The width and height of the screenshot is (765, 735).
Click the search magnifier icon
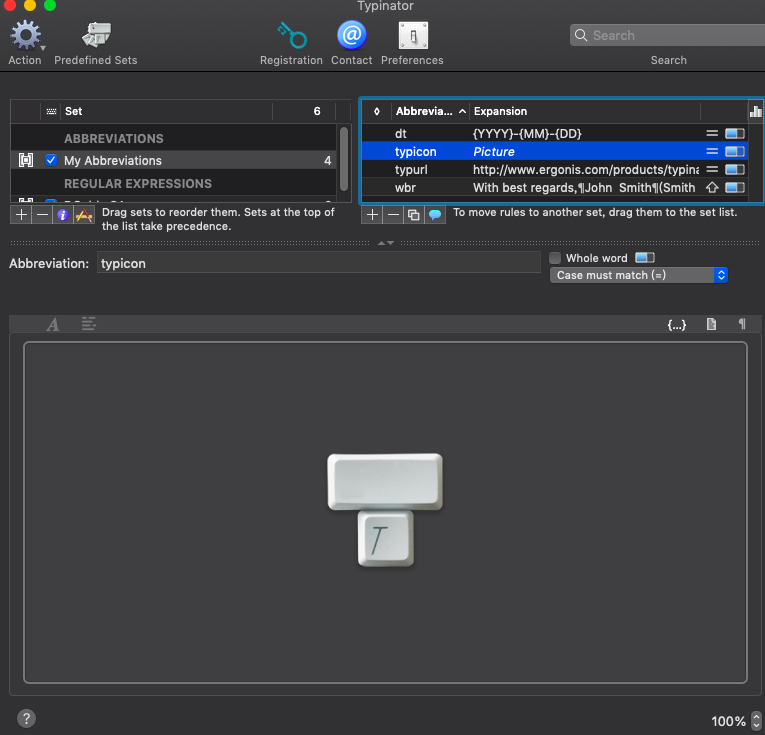581,35
